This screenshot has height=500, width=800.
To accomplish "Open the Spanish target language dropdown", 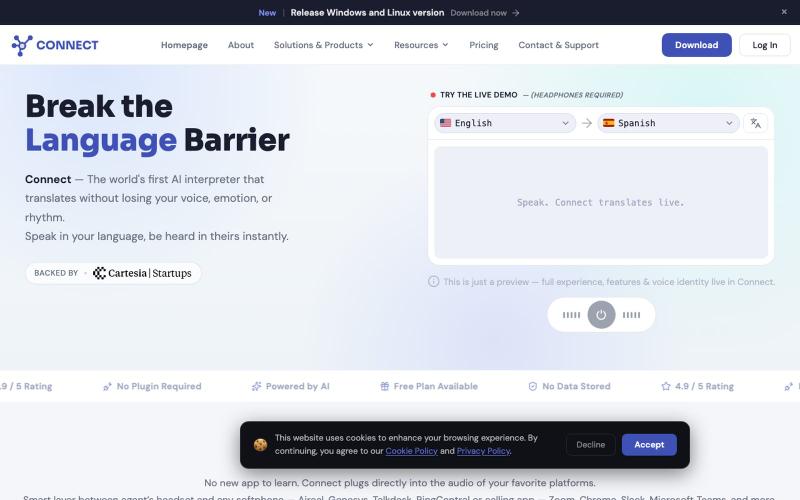I will [x=668, y=123].
